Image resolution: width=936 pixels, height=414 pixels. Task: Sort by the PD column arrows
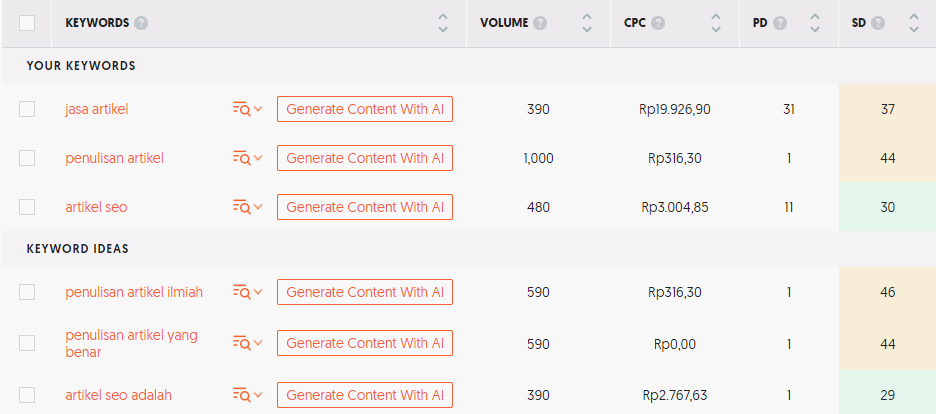(x=815, y=23)
